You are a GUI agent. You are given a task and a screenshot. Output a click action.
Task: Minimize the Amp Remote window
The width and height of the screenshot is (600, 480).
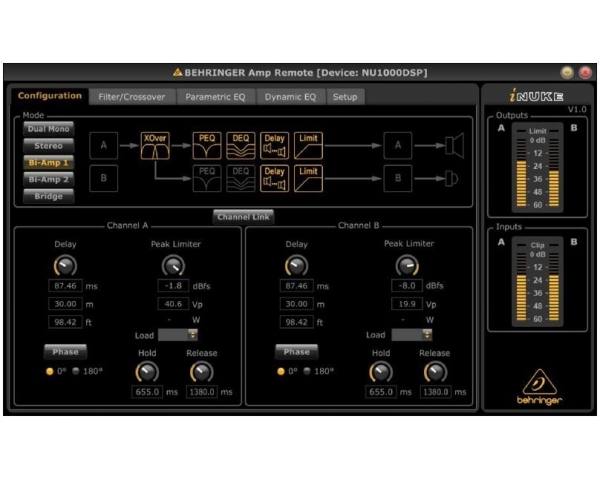click(567, 72)
